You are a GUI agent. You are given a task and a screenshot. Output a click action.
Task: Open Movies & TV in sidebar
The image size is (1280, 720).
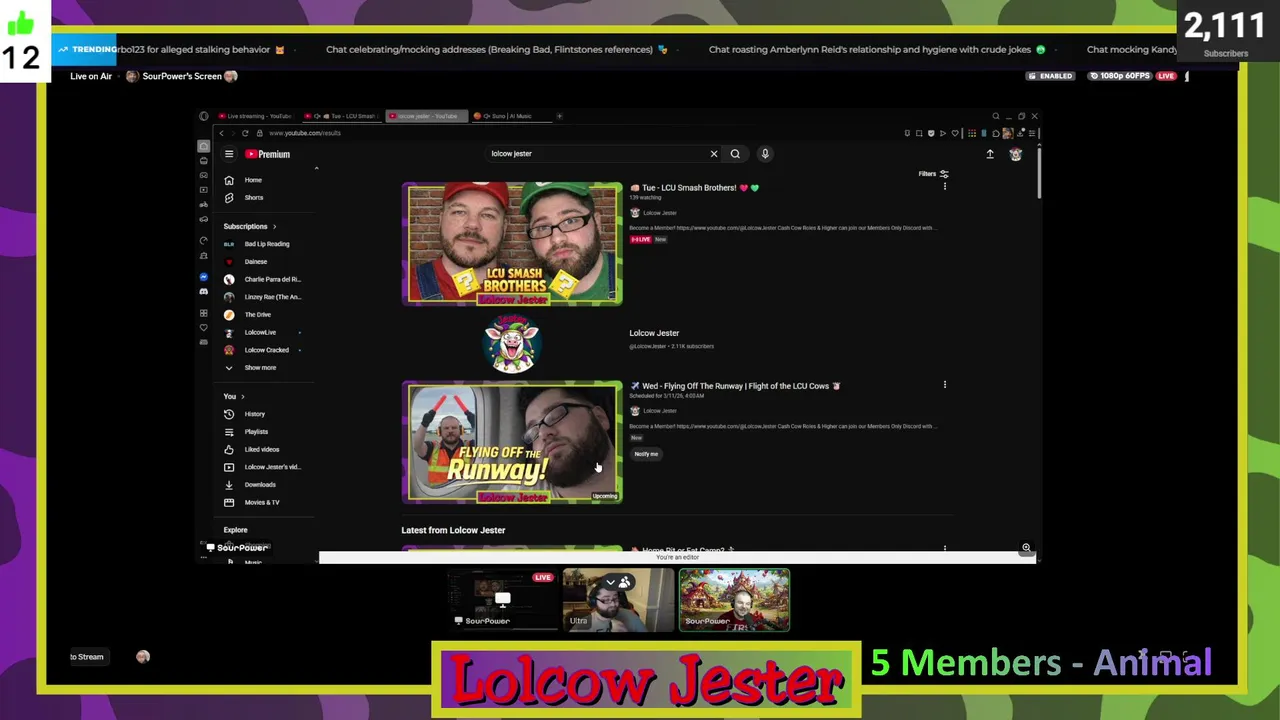252,502
